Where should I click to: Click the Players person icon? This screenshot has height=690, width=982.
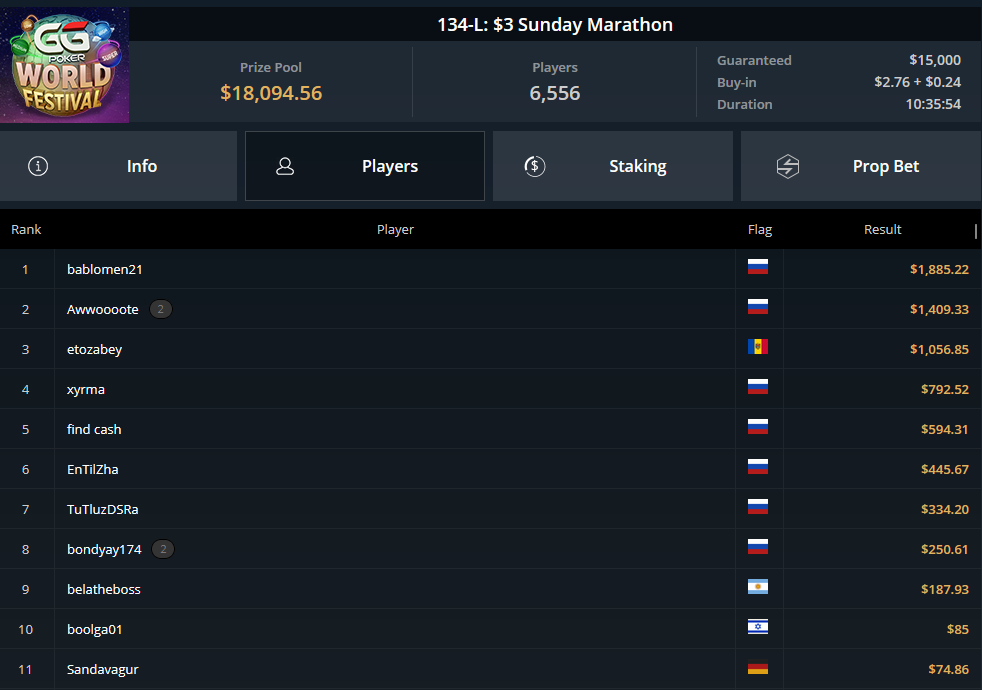pos(285,166)
